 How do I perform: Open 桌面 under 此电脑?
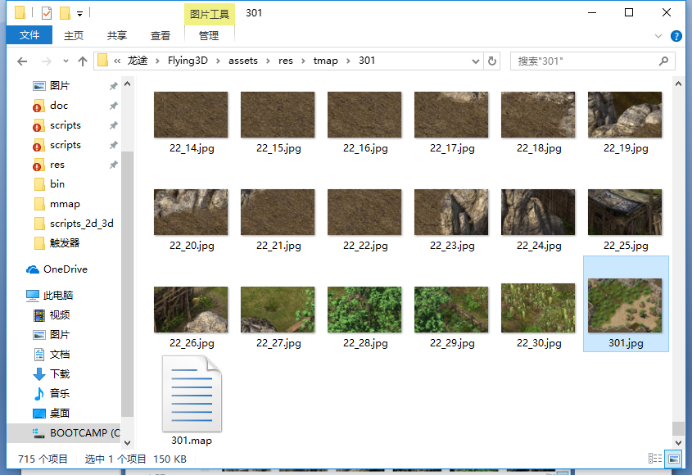(60, 413)
